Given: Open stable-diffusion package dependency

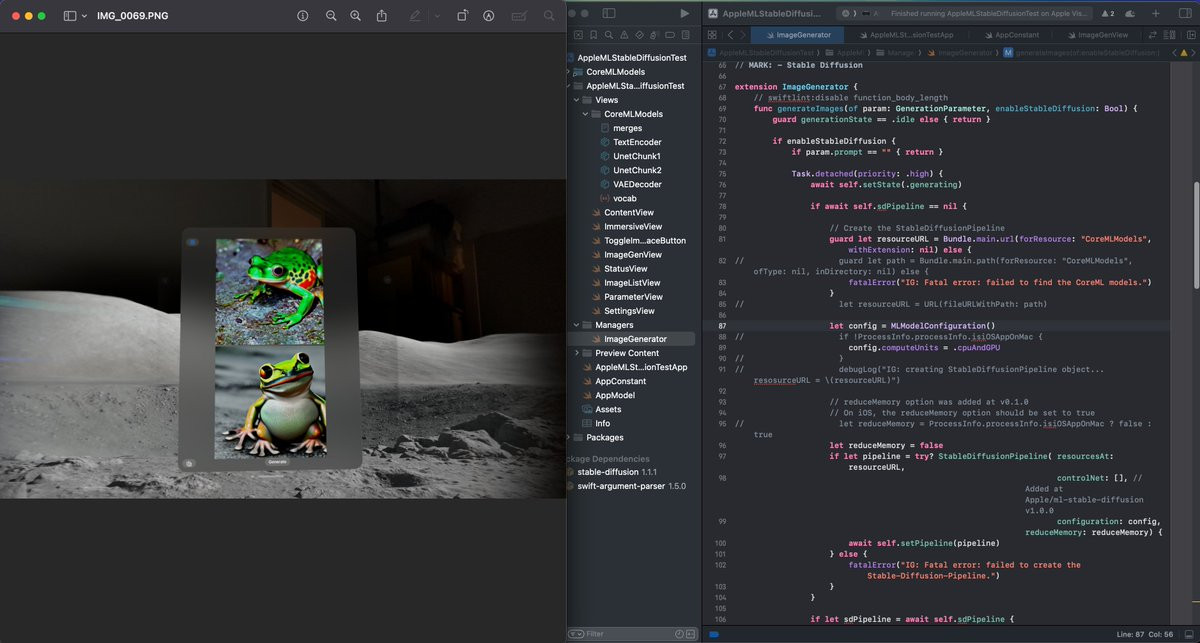Looking at the screenshot, I should (608, 471).
